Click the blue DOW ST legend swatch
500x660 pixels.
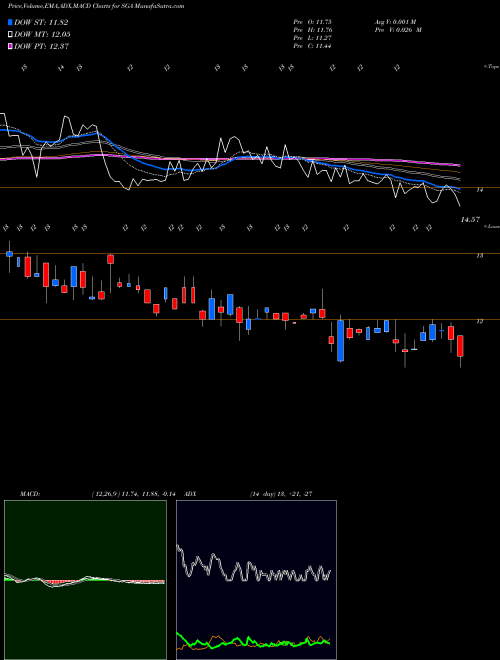tap(10, 22)
